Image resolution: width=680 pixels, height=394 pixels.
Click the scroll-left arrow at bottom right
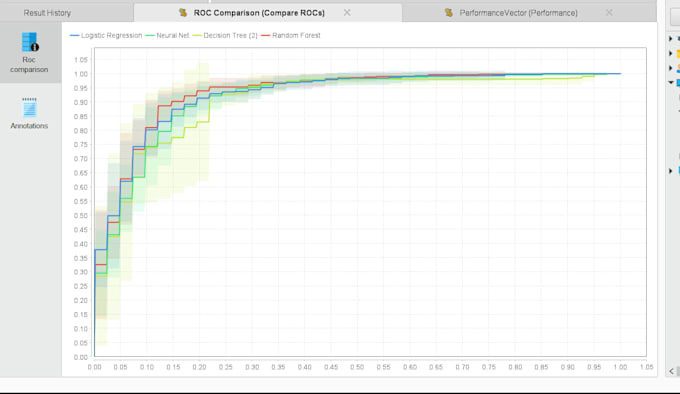coord(671,371)
